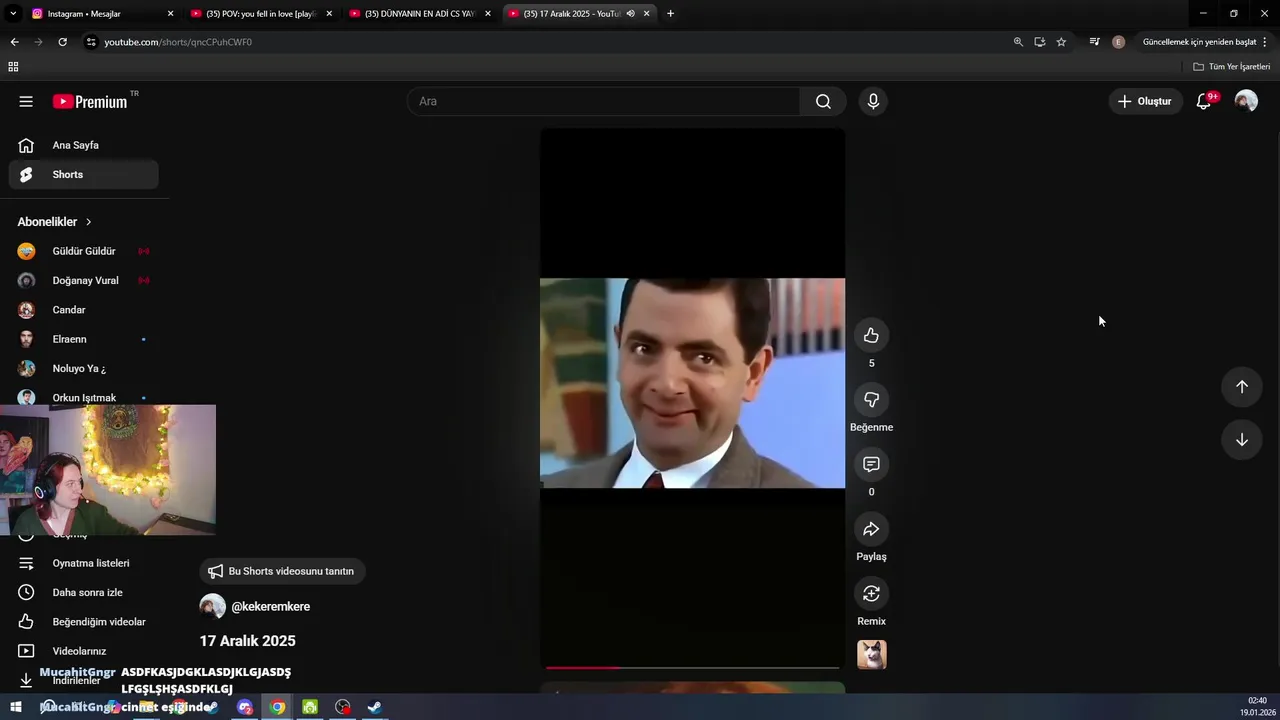
Task: Open the YouTube hamburger guide menu
Action: (26, 101)
